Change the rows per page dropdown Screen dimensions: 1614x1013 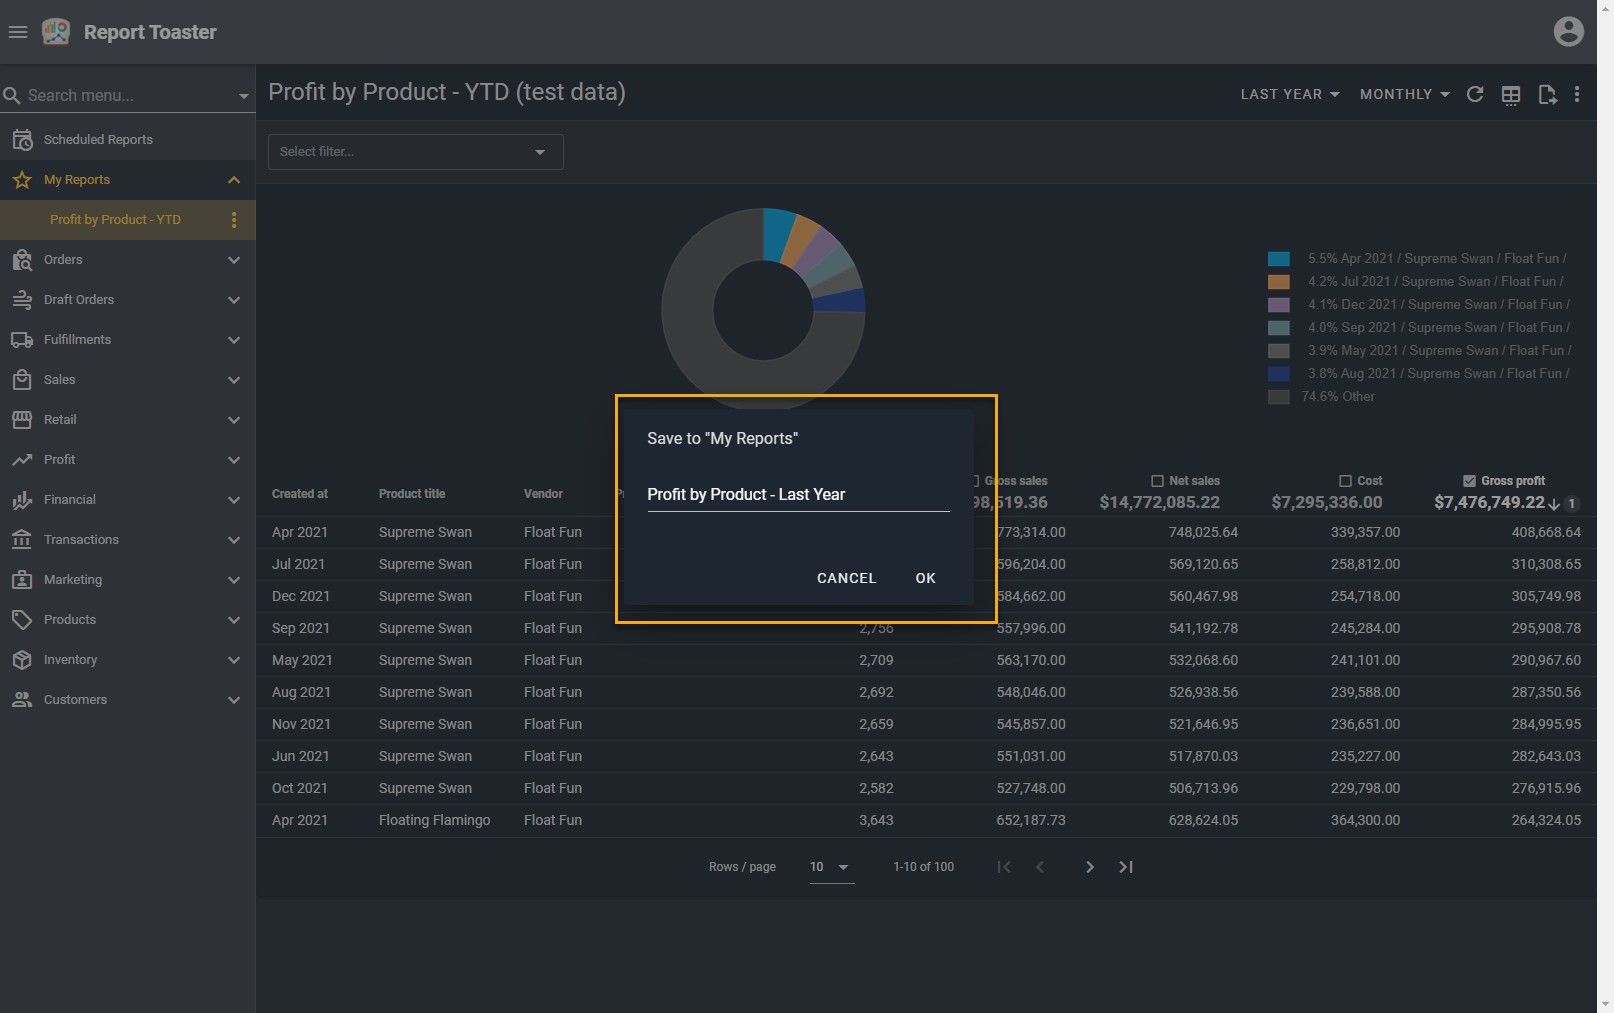(x=830, y=867)
